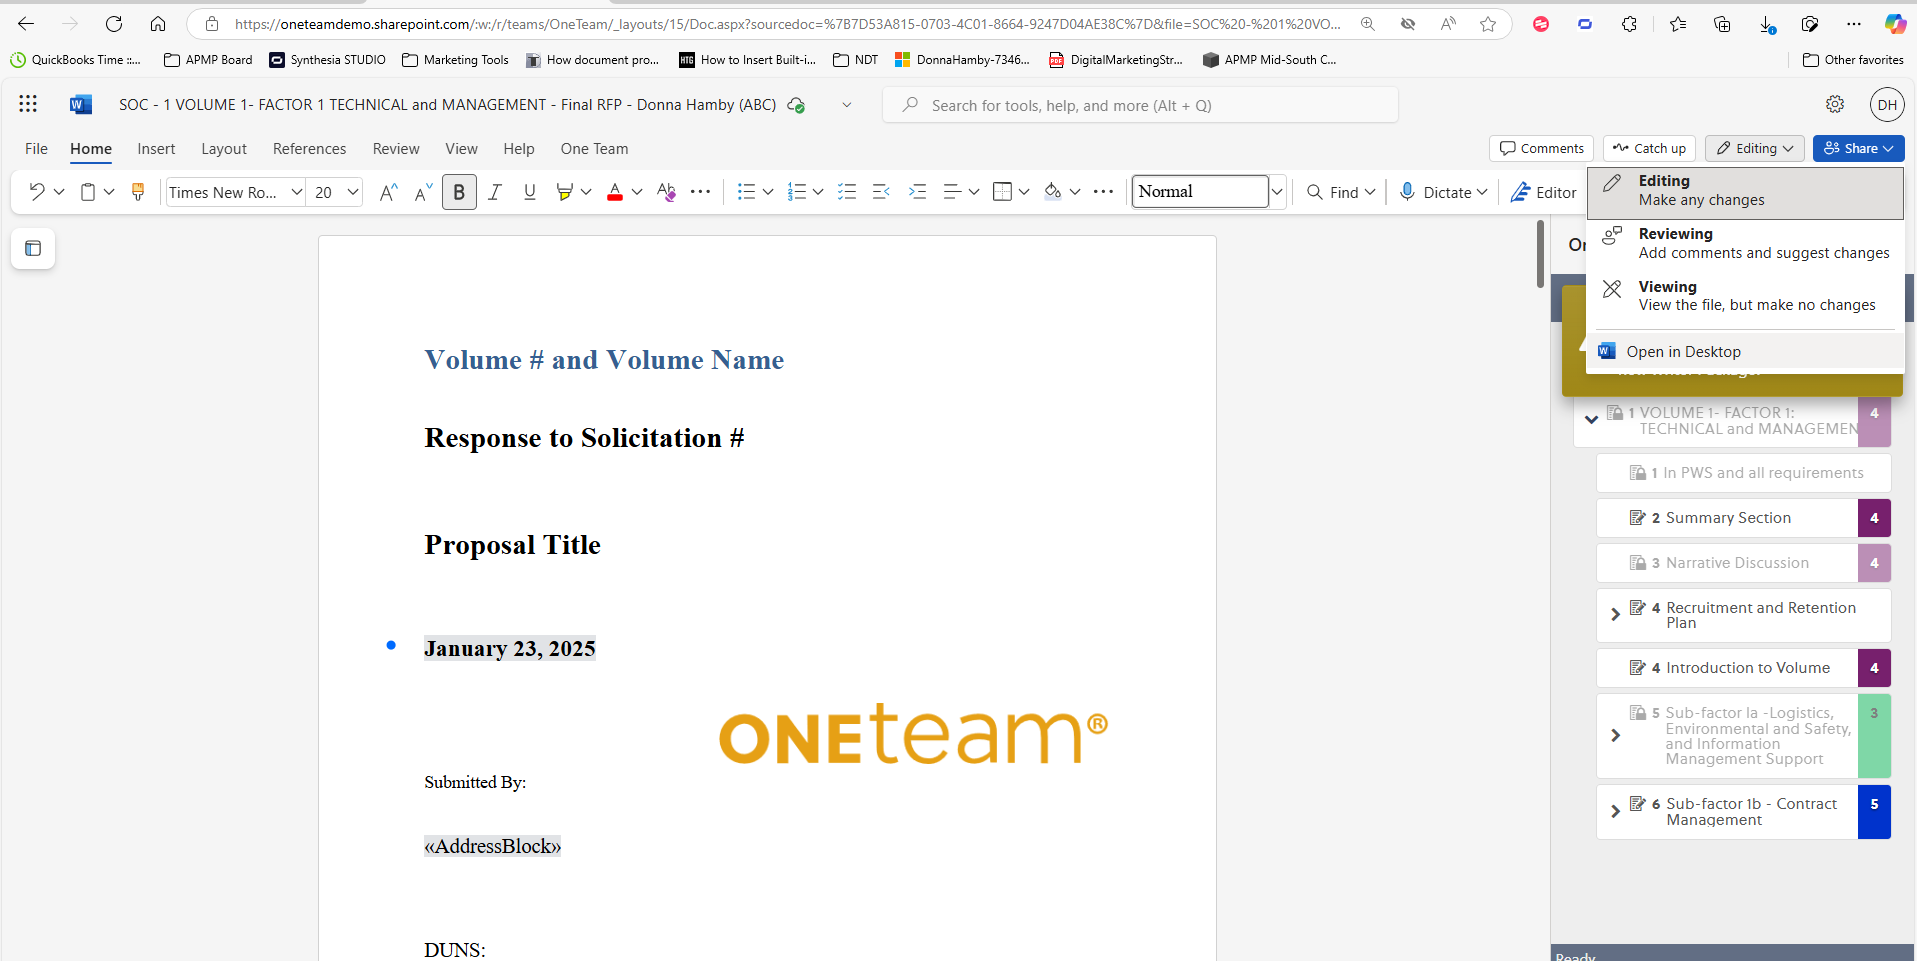Expand Sub-factor Ia Logistics section
The width and height of the screenshot is (1917, 961).
point(1615,735)
